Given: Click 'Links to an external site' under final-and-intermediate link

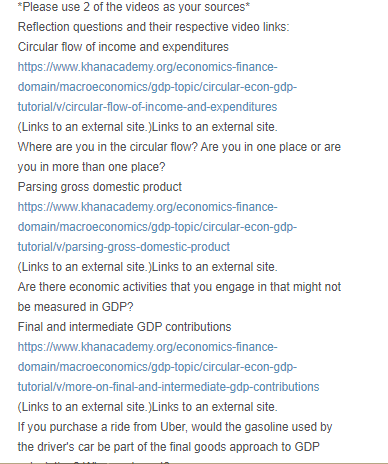Looking at the screenshot, I should click(x=147, y=407).
